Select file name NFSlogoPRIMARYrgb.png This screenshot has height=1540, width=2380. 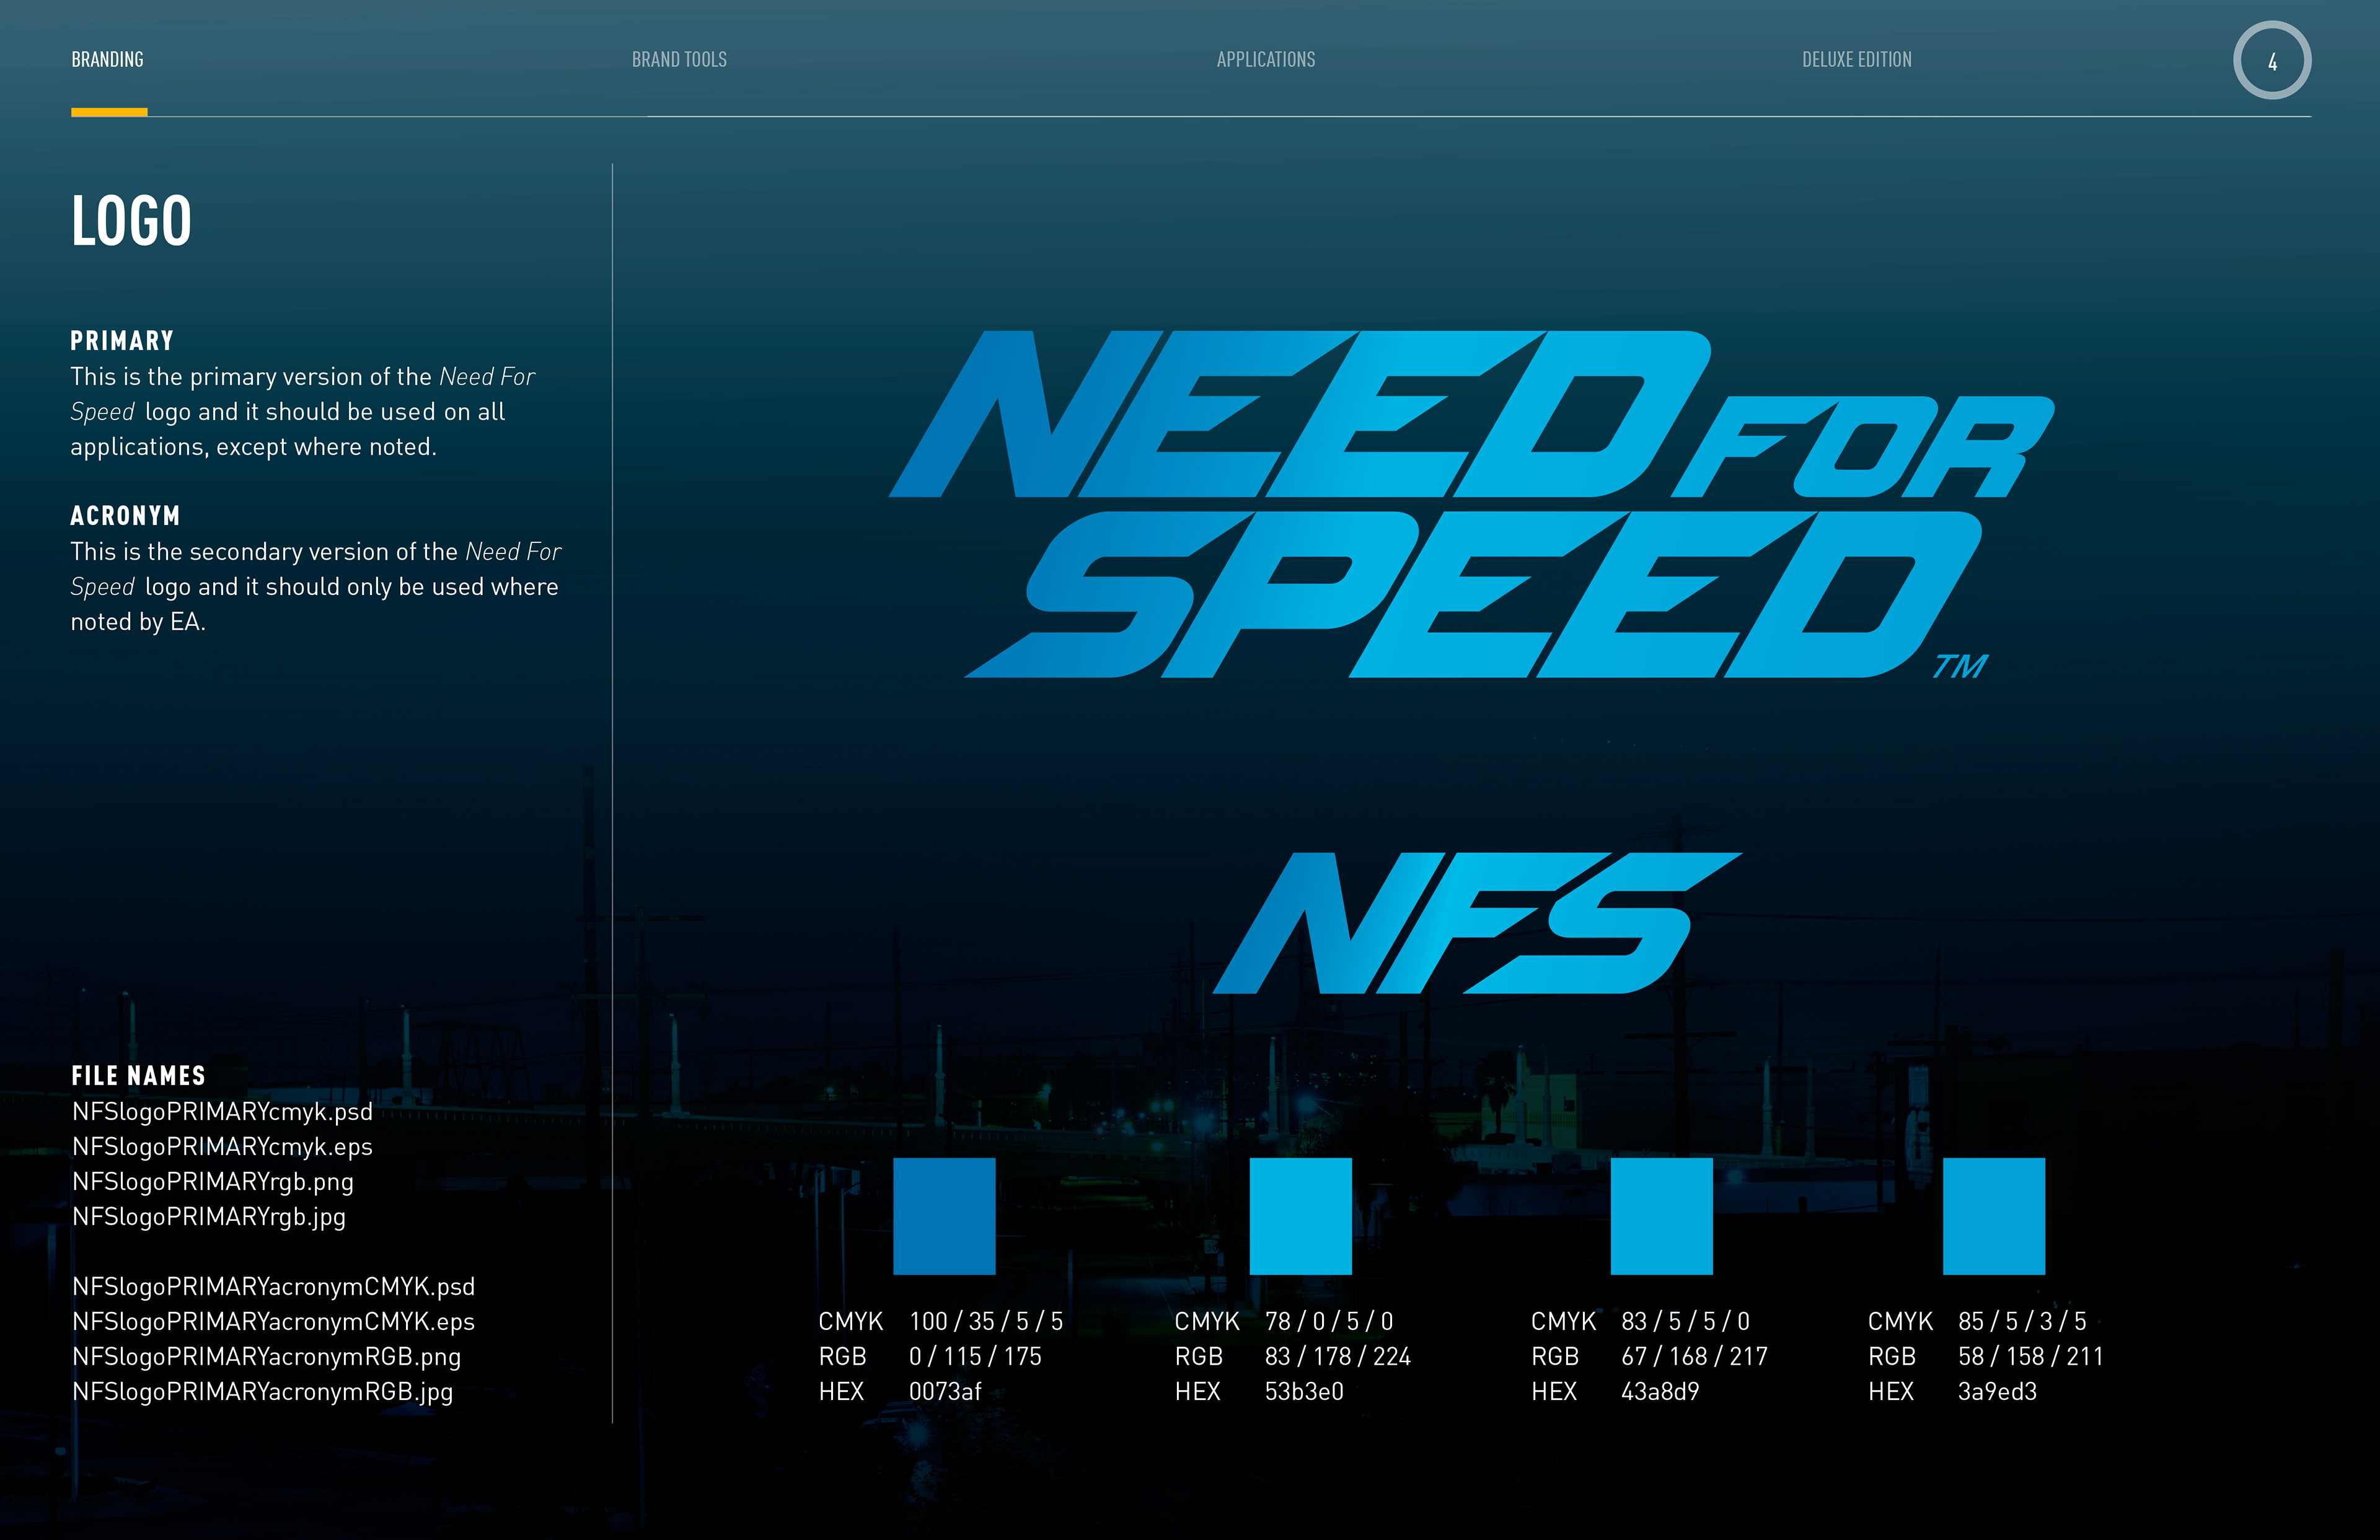pyautogui.click(x=213, y=1182)
